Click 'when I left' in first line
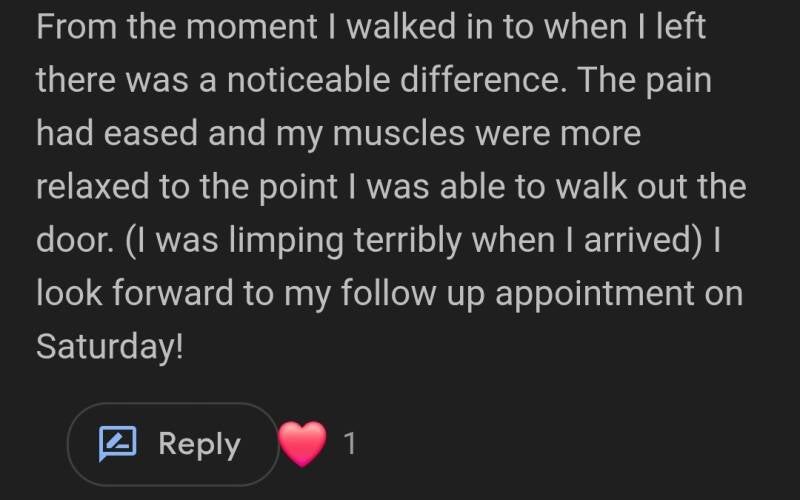Image resolution: width=800 pixels, height=500 pixels. tap(625, 26)
